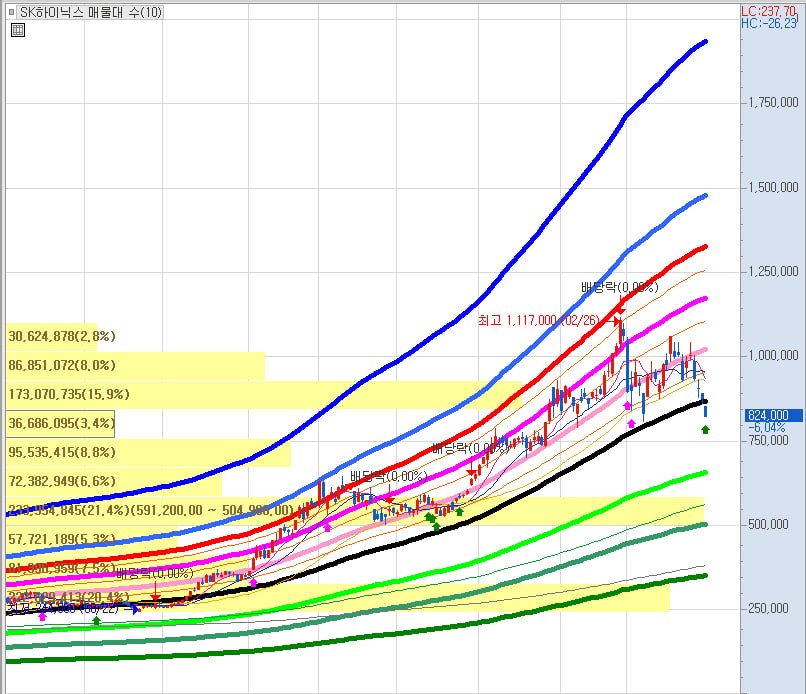
Task: Click the 30,624,878(2.8%) volume profile label
Action: [x=60, y=337]
